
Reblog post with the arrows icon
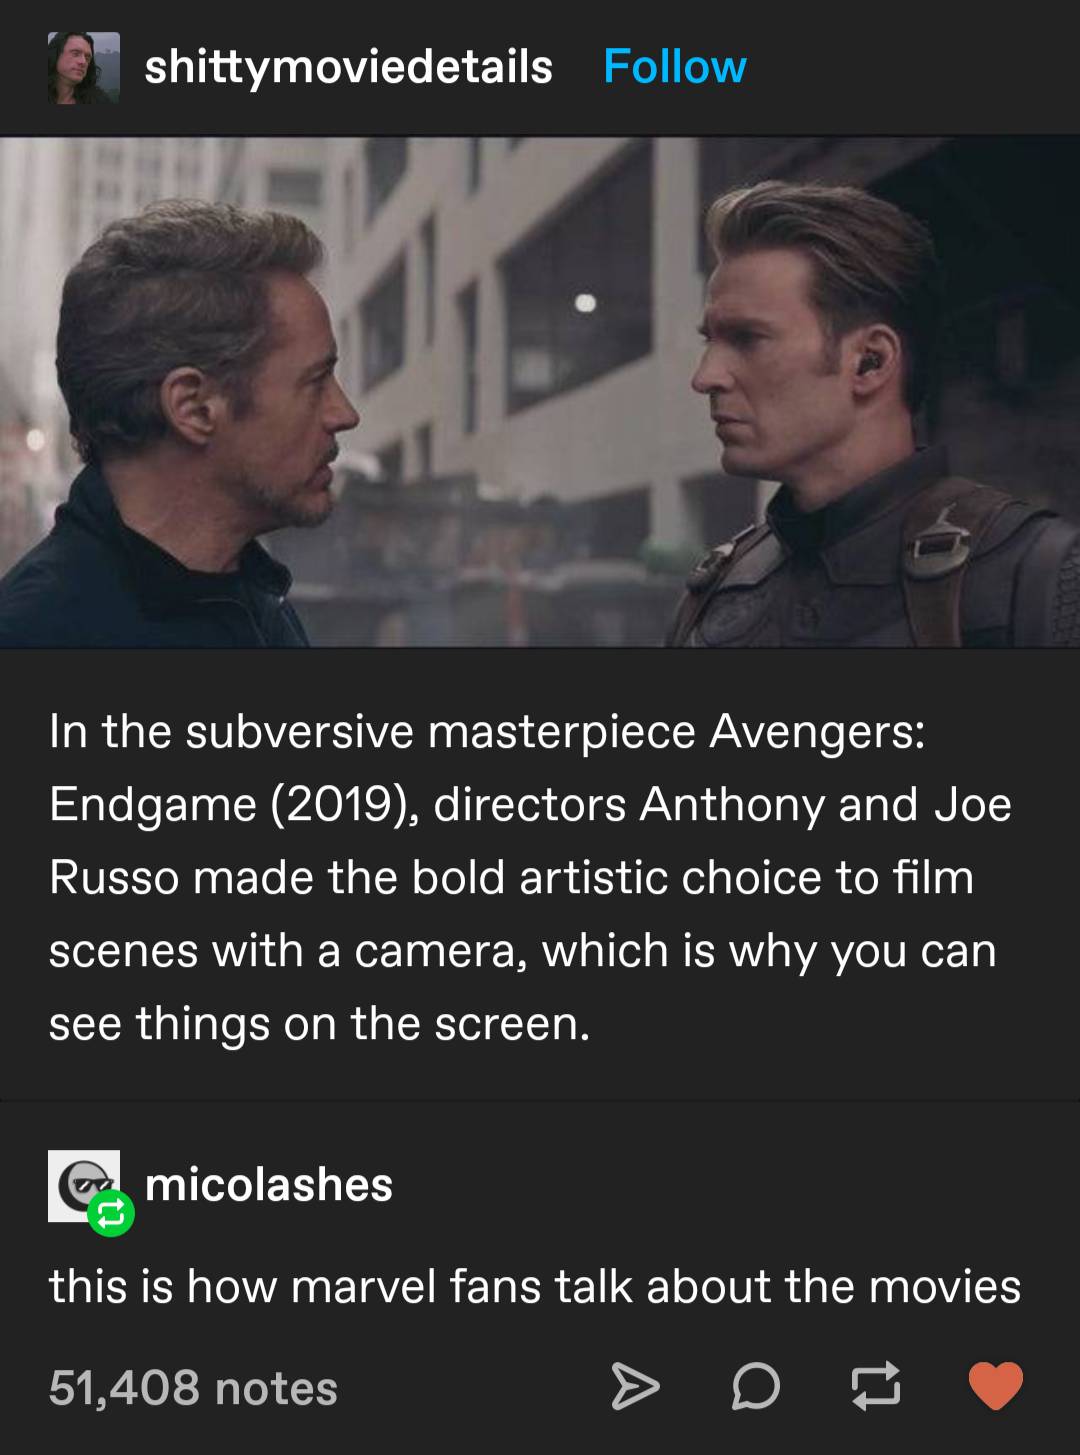[876, 1387]
